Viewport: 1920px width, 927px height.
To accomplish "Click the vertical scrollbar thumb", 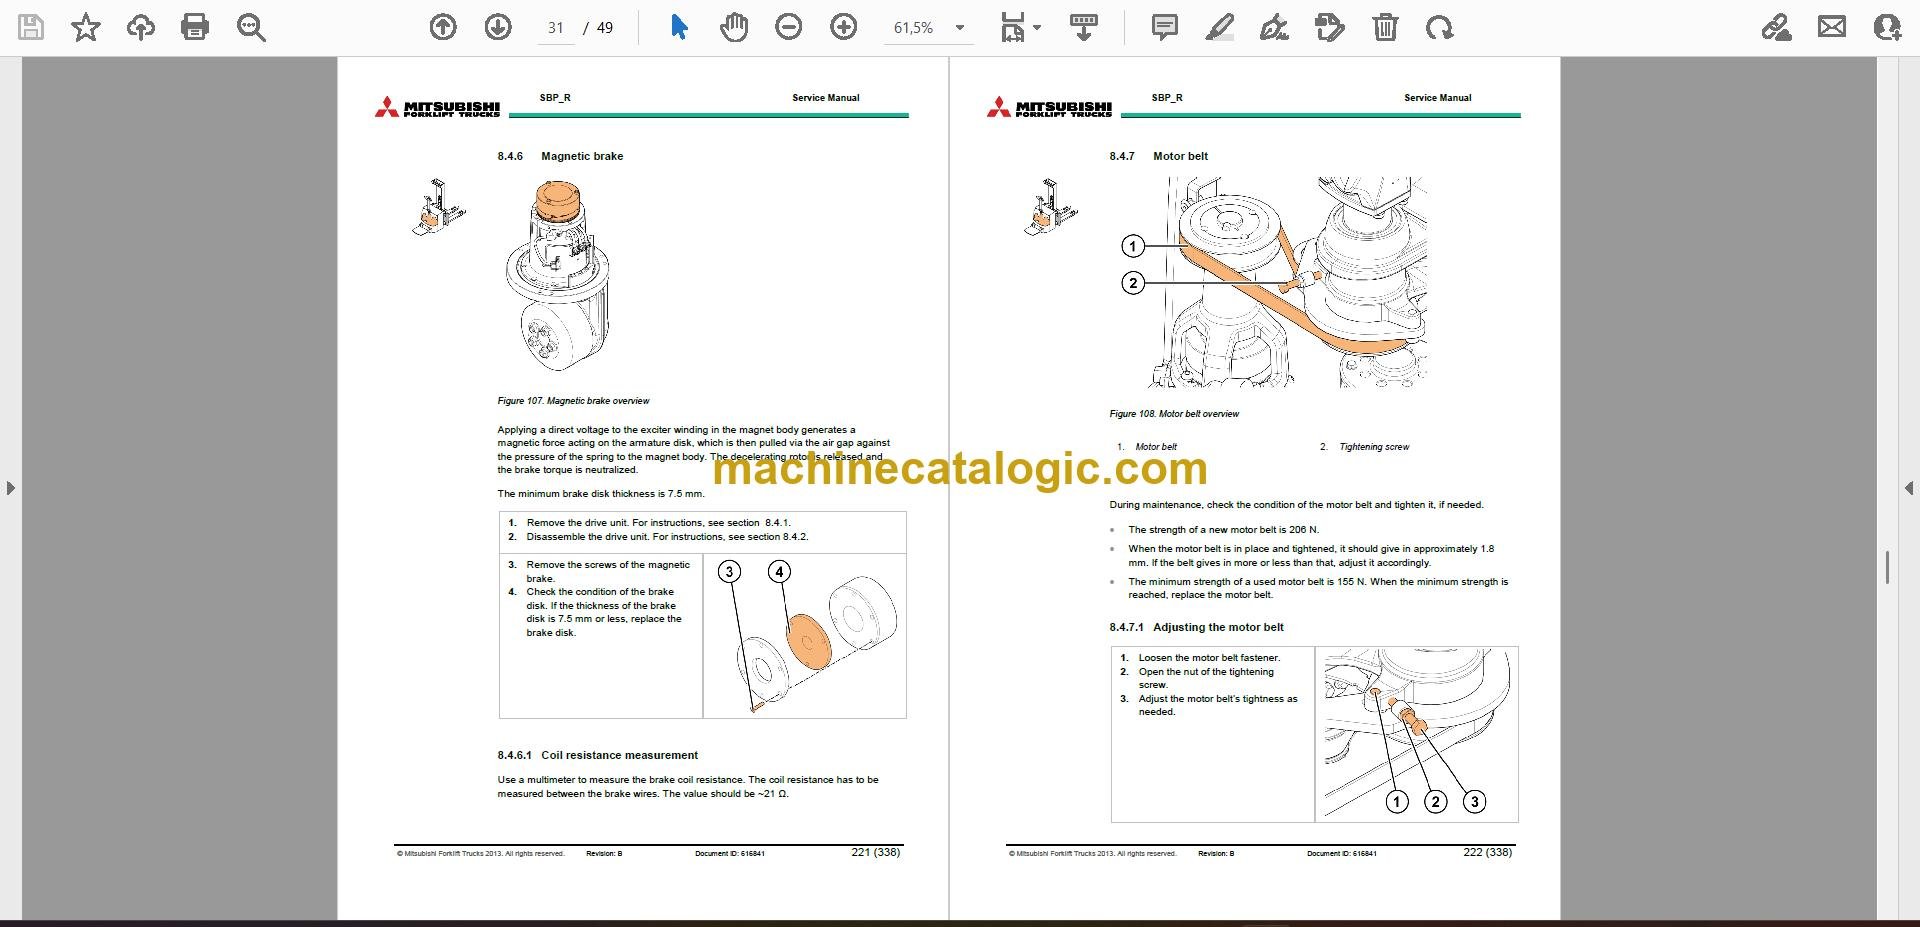I will pyautogui.click(x=1887, y=567).
